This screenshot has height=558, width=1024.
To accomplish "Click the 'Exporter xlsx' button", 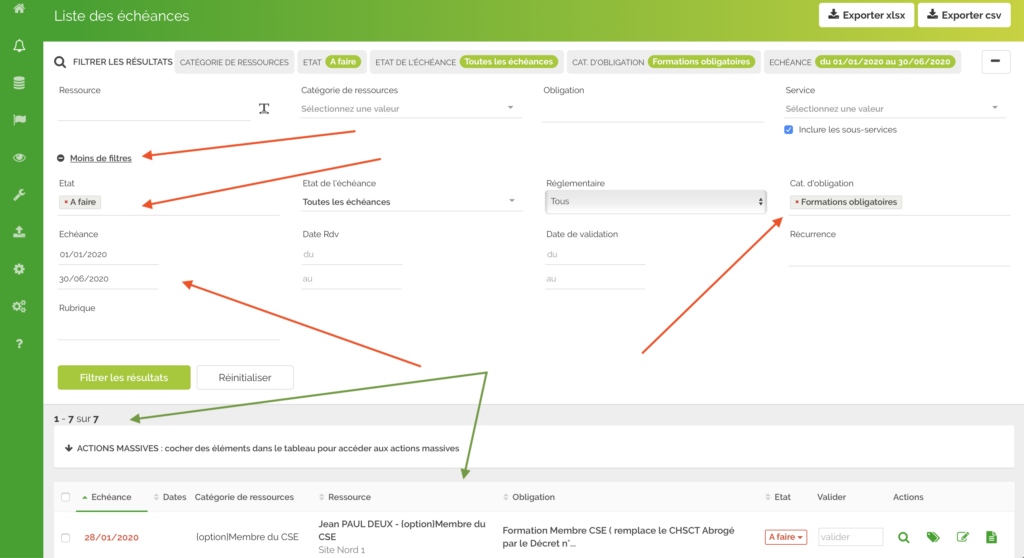I will [865, 15].
